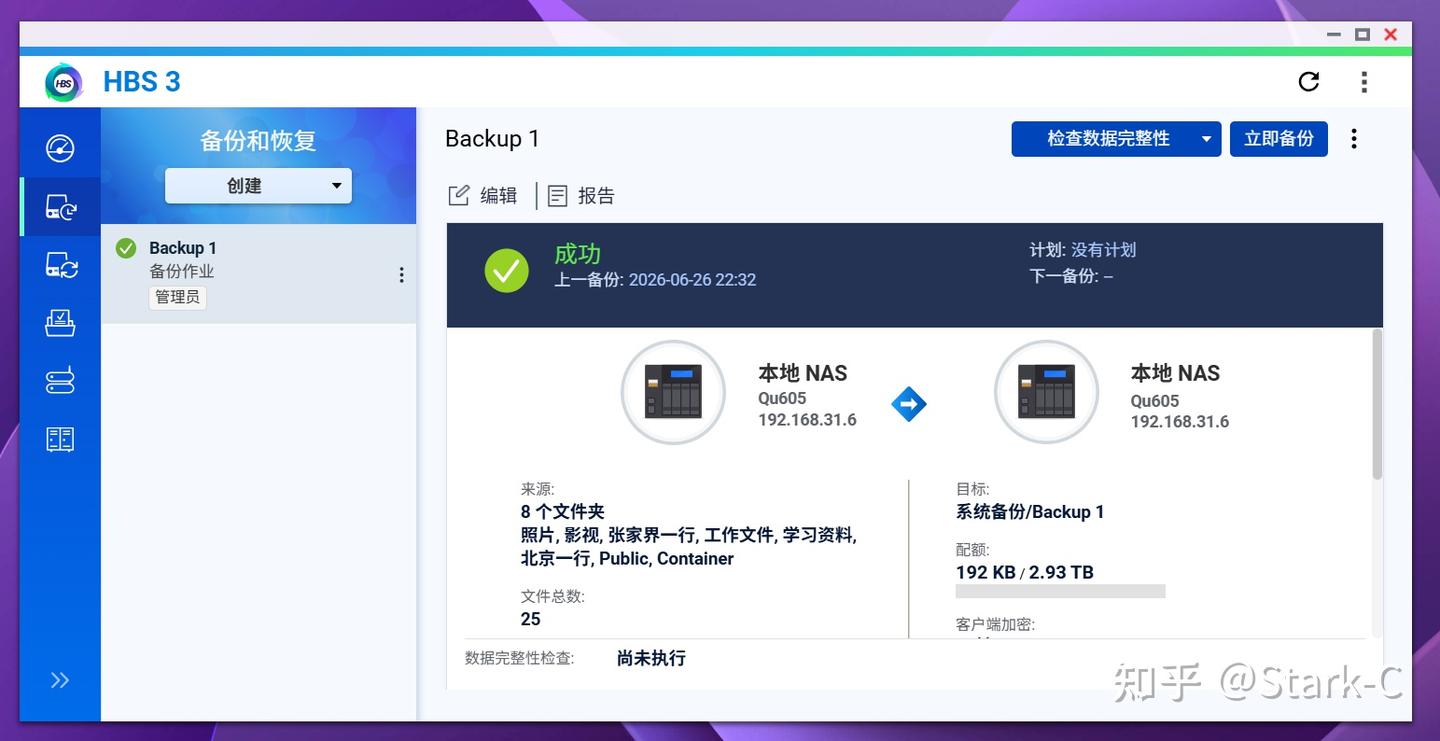Image resolution: width=1440 pixels, height=741 pixels.
Task: Open the HBS 3 top-right more menu
Action: [1364, 82]
